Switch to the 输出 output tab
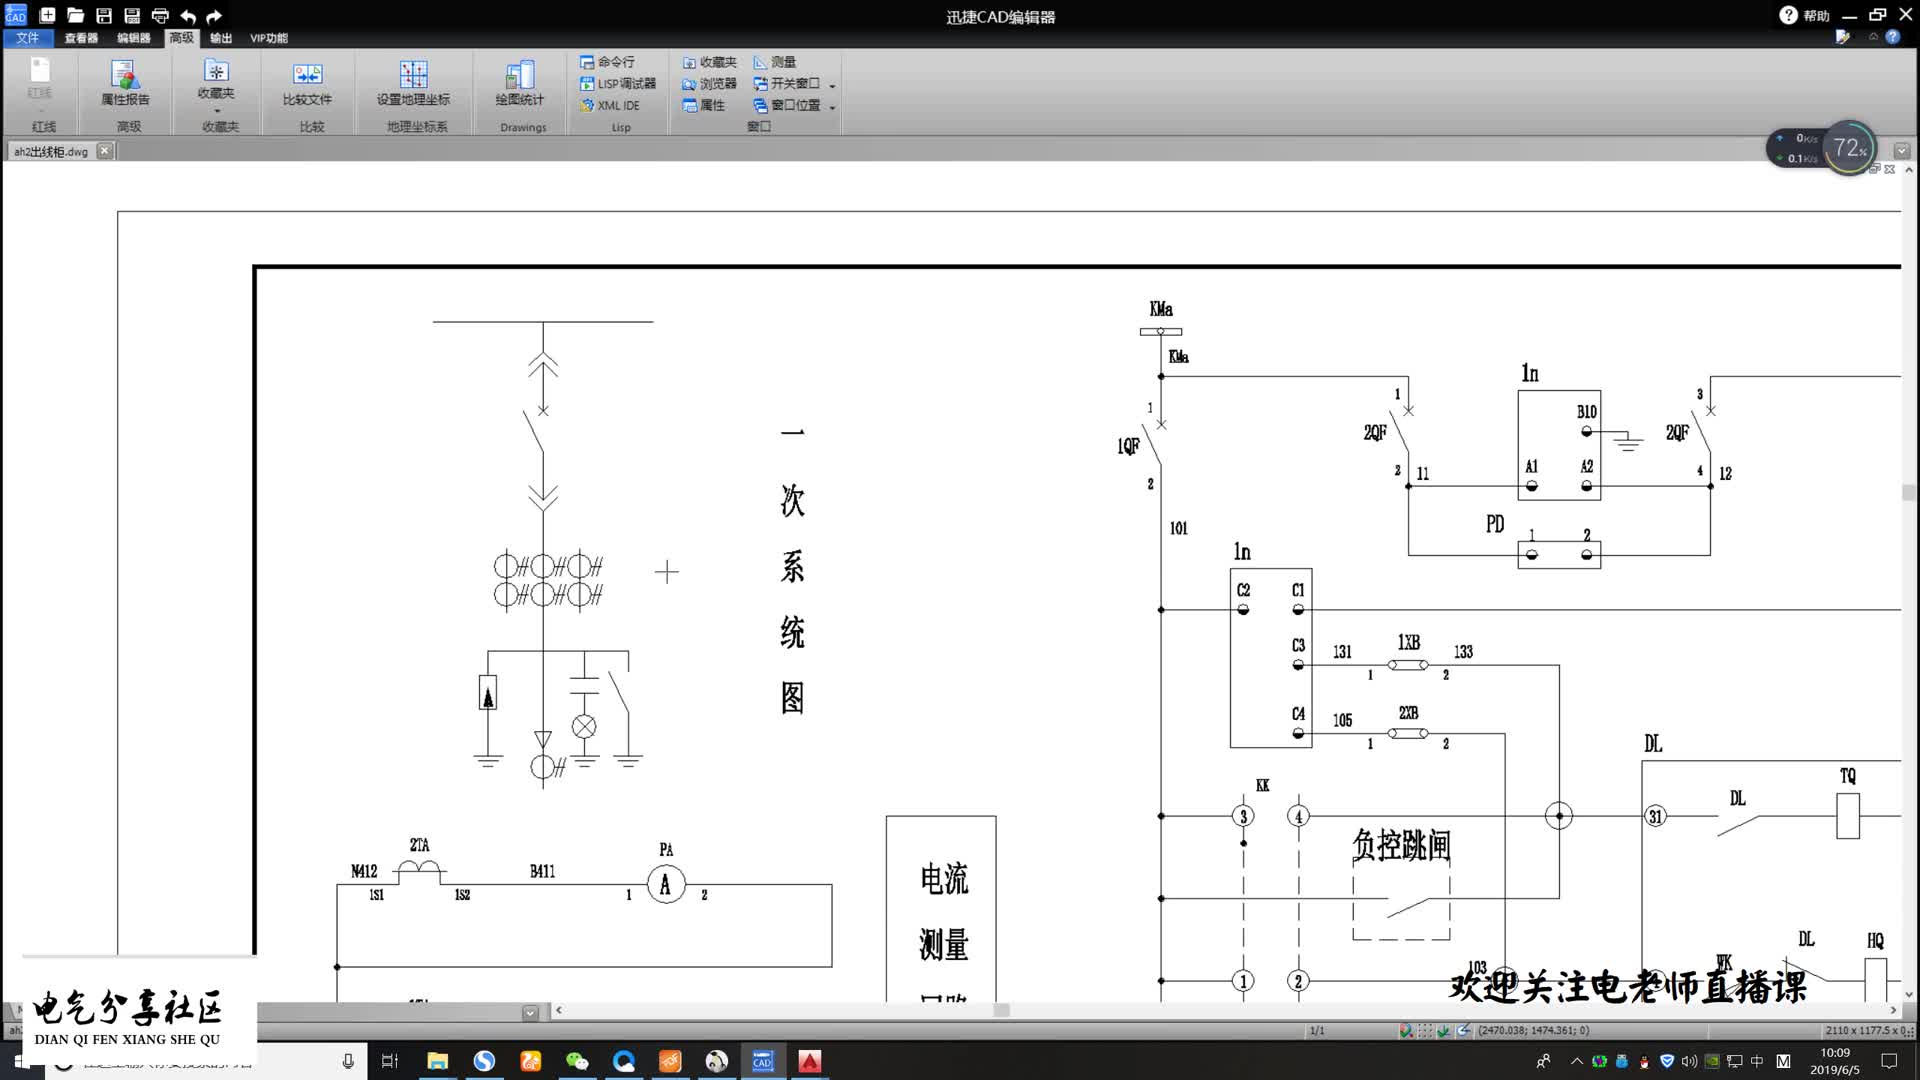The width and height of the screenshot is (1920, 1080). click(x=221, y=38)
